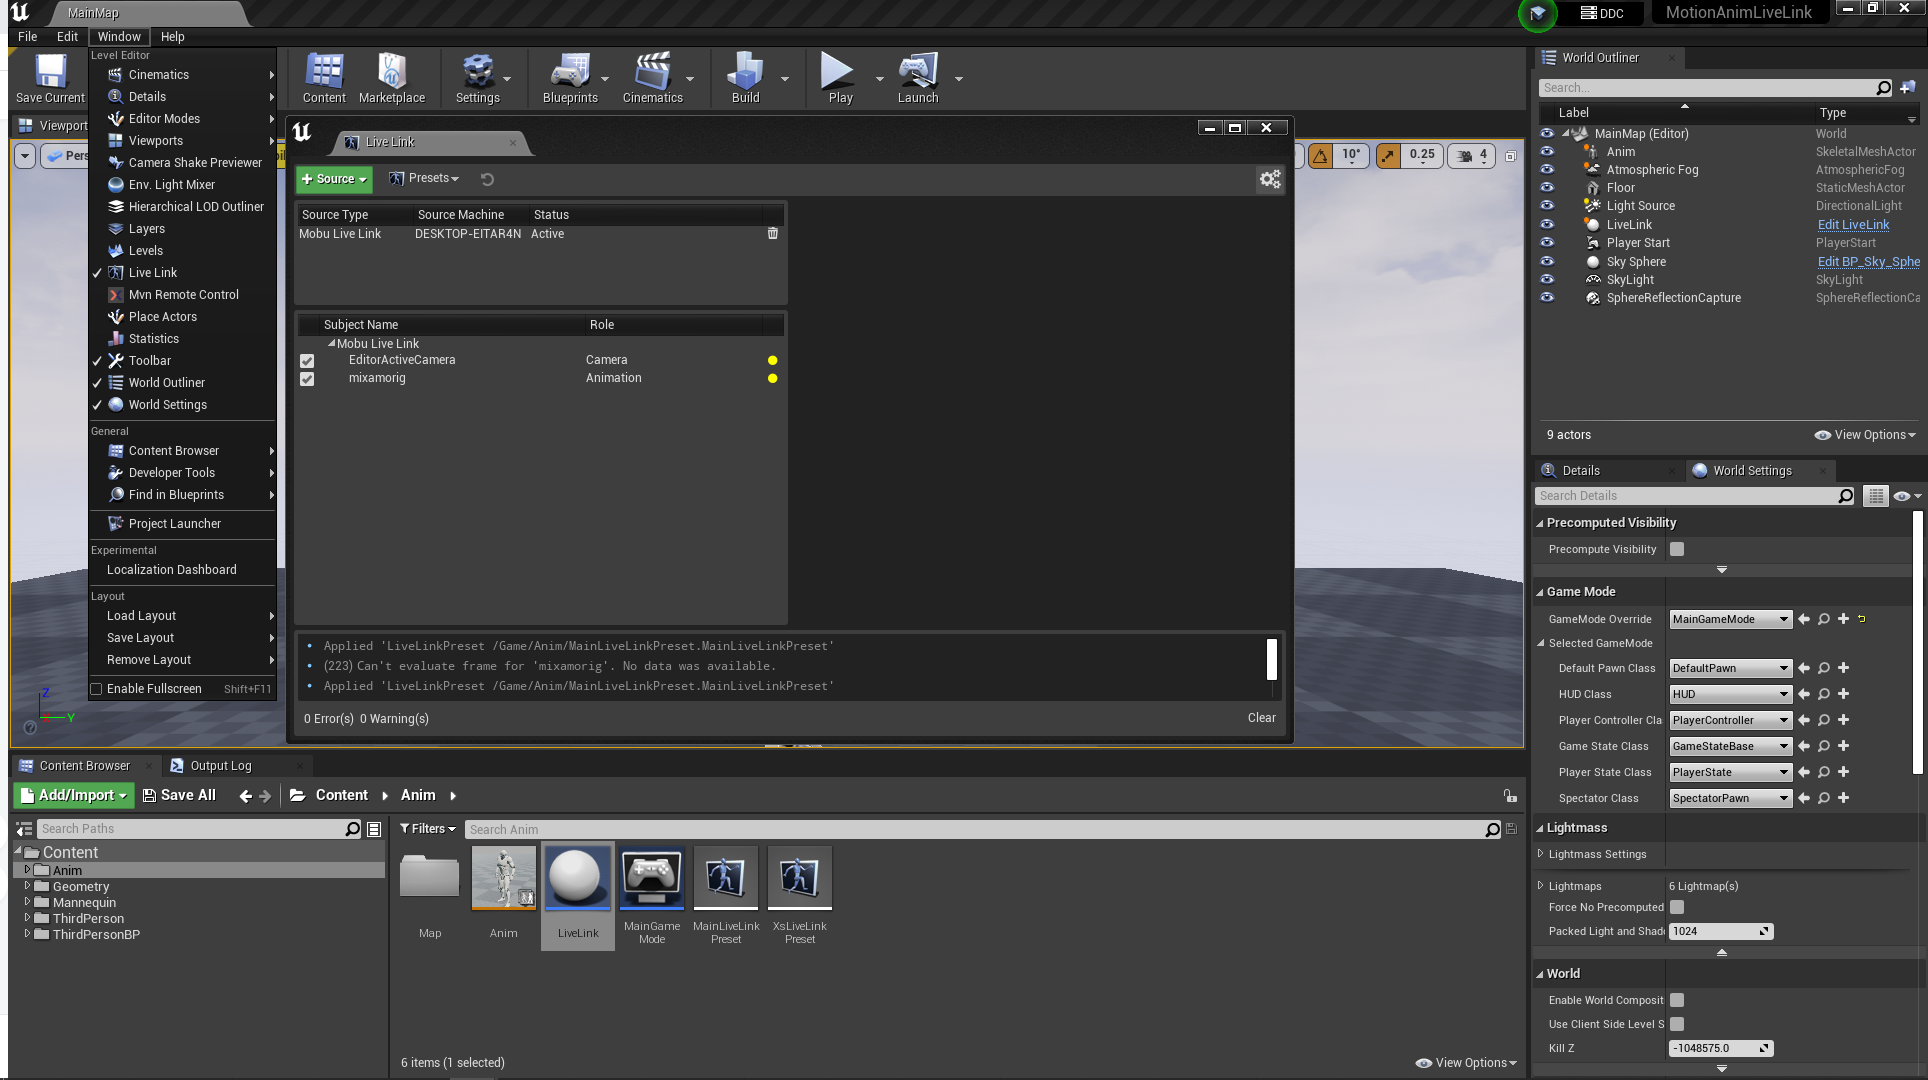The width and height of the screenshot is (1928, 1080).
Task: Hide the Floor actor using eye icon
Action: (x=1547, y=188)
